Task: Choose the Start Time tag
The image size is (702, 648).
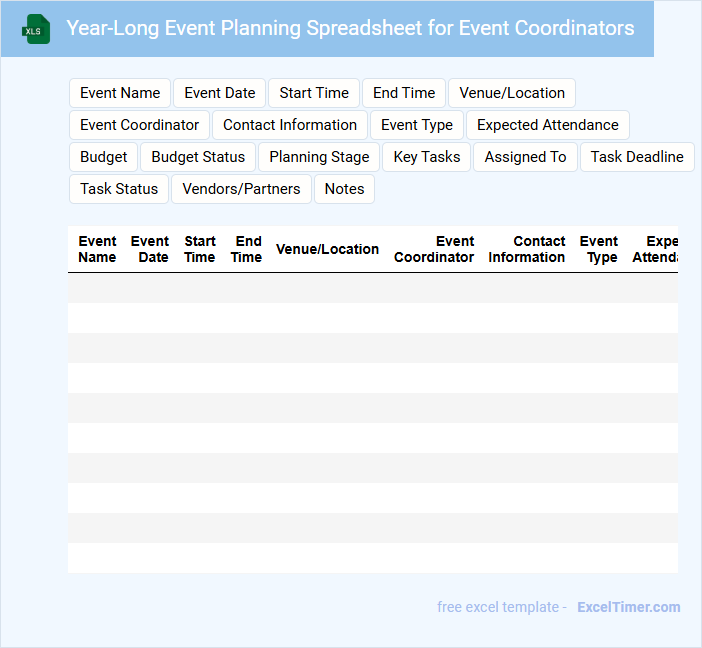Action: tap(314, 93)
